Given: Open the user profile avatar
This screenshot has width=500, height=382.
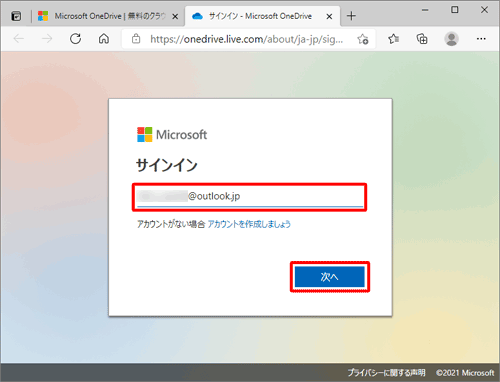Looking at the screenshot, I should click(x=451, y=39).
